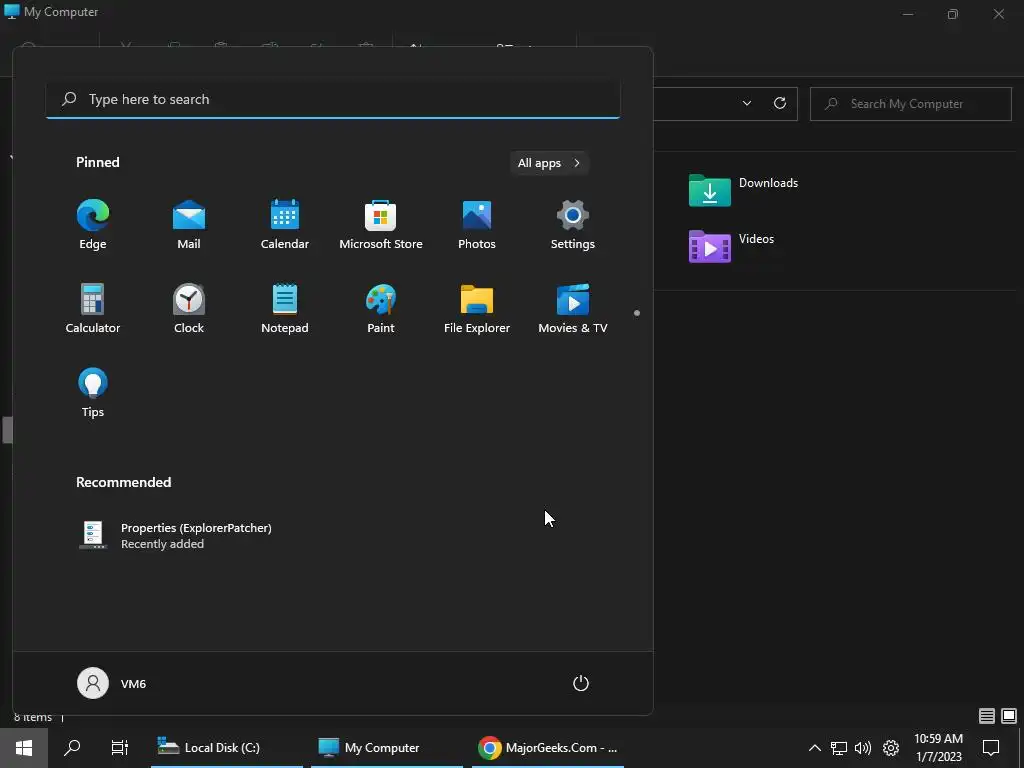
Task: Open Properties (ExplorerPatcher) recommended item
Action: [x=175, y=536]
